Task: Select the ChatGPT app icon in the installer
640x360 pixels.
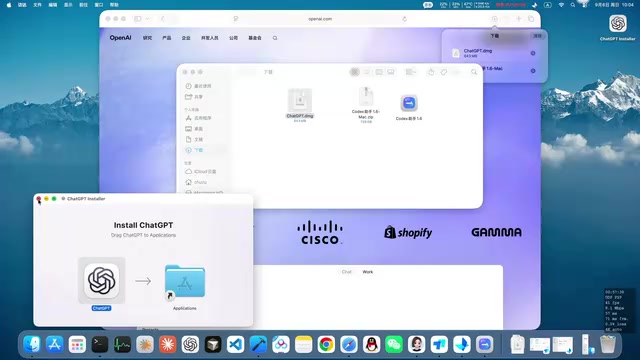Action: (x=102, y=280)
